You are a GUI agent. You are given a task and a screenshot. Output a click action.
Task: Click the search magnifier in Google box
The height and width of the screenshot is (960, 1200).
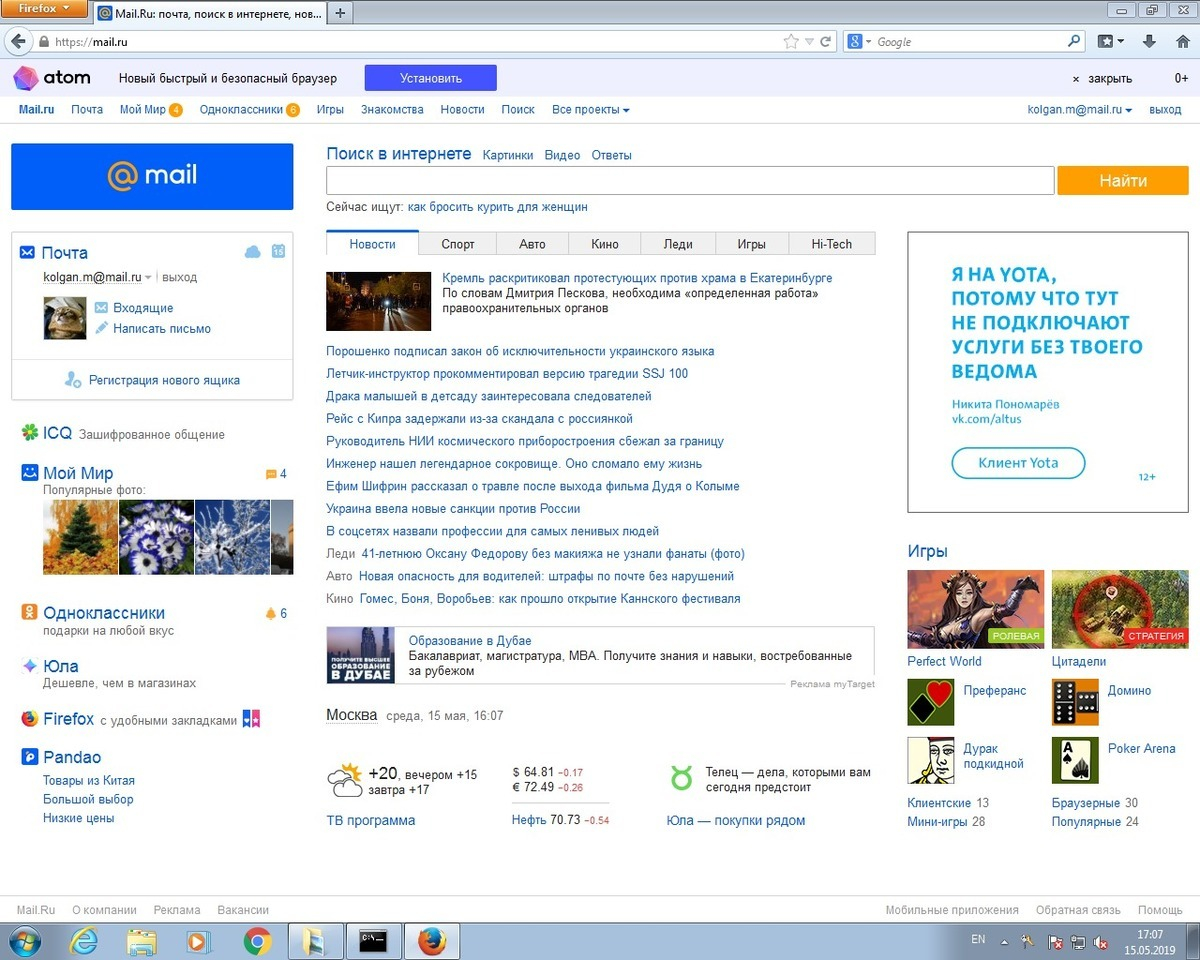point(1075,42)
